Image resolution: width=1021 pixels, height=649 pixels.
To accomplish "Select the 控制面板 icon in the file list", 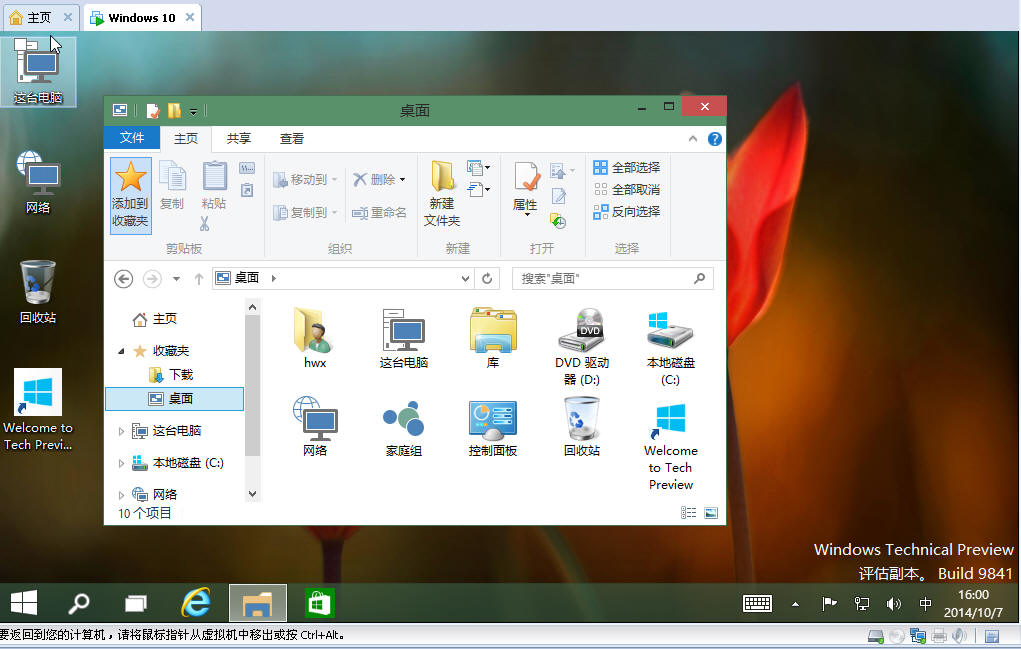I will click(493, 419).
